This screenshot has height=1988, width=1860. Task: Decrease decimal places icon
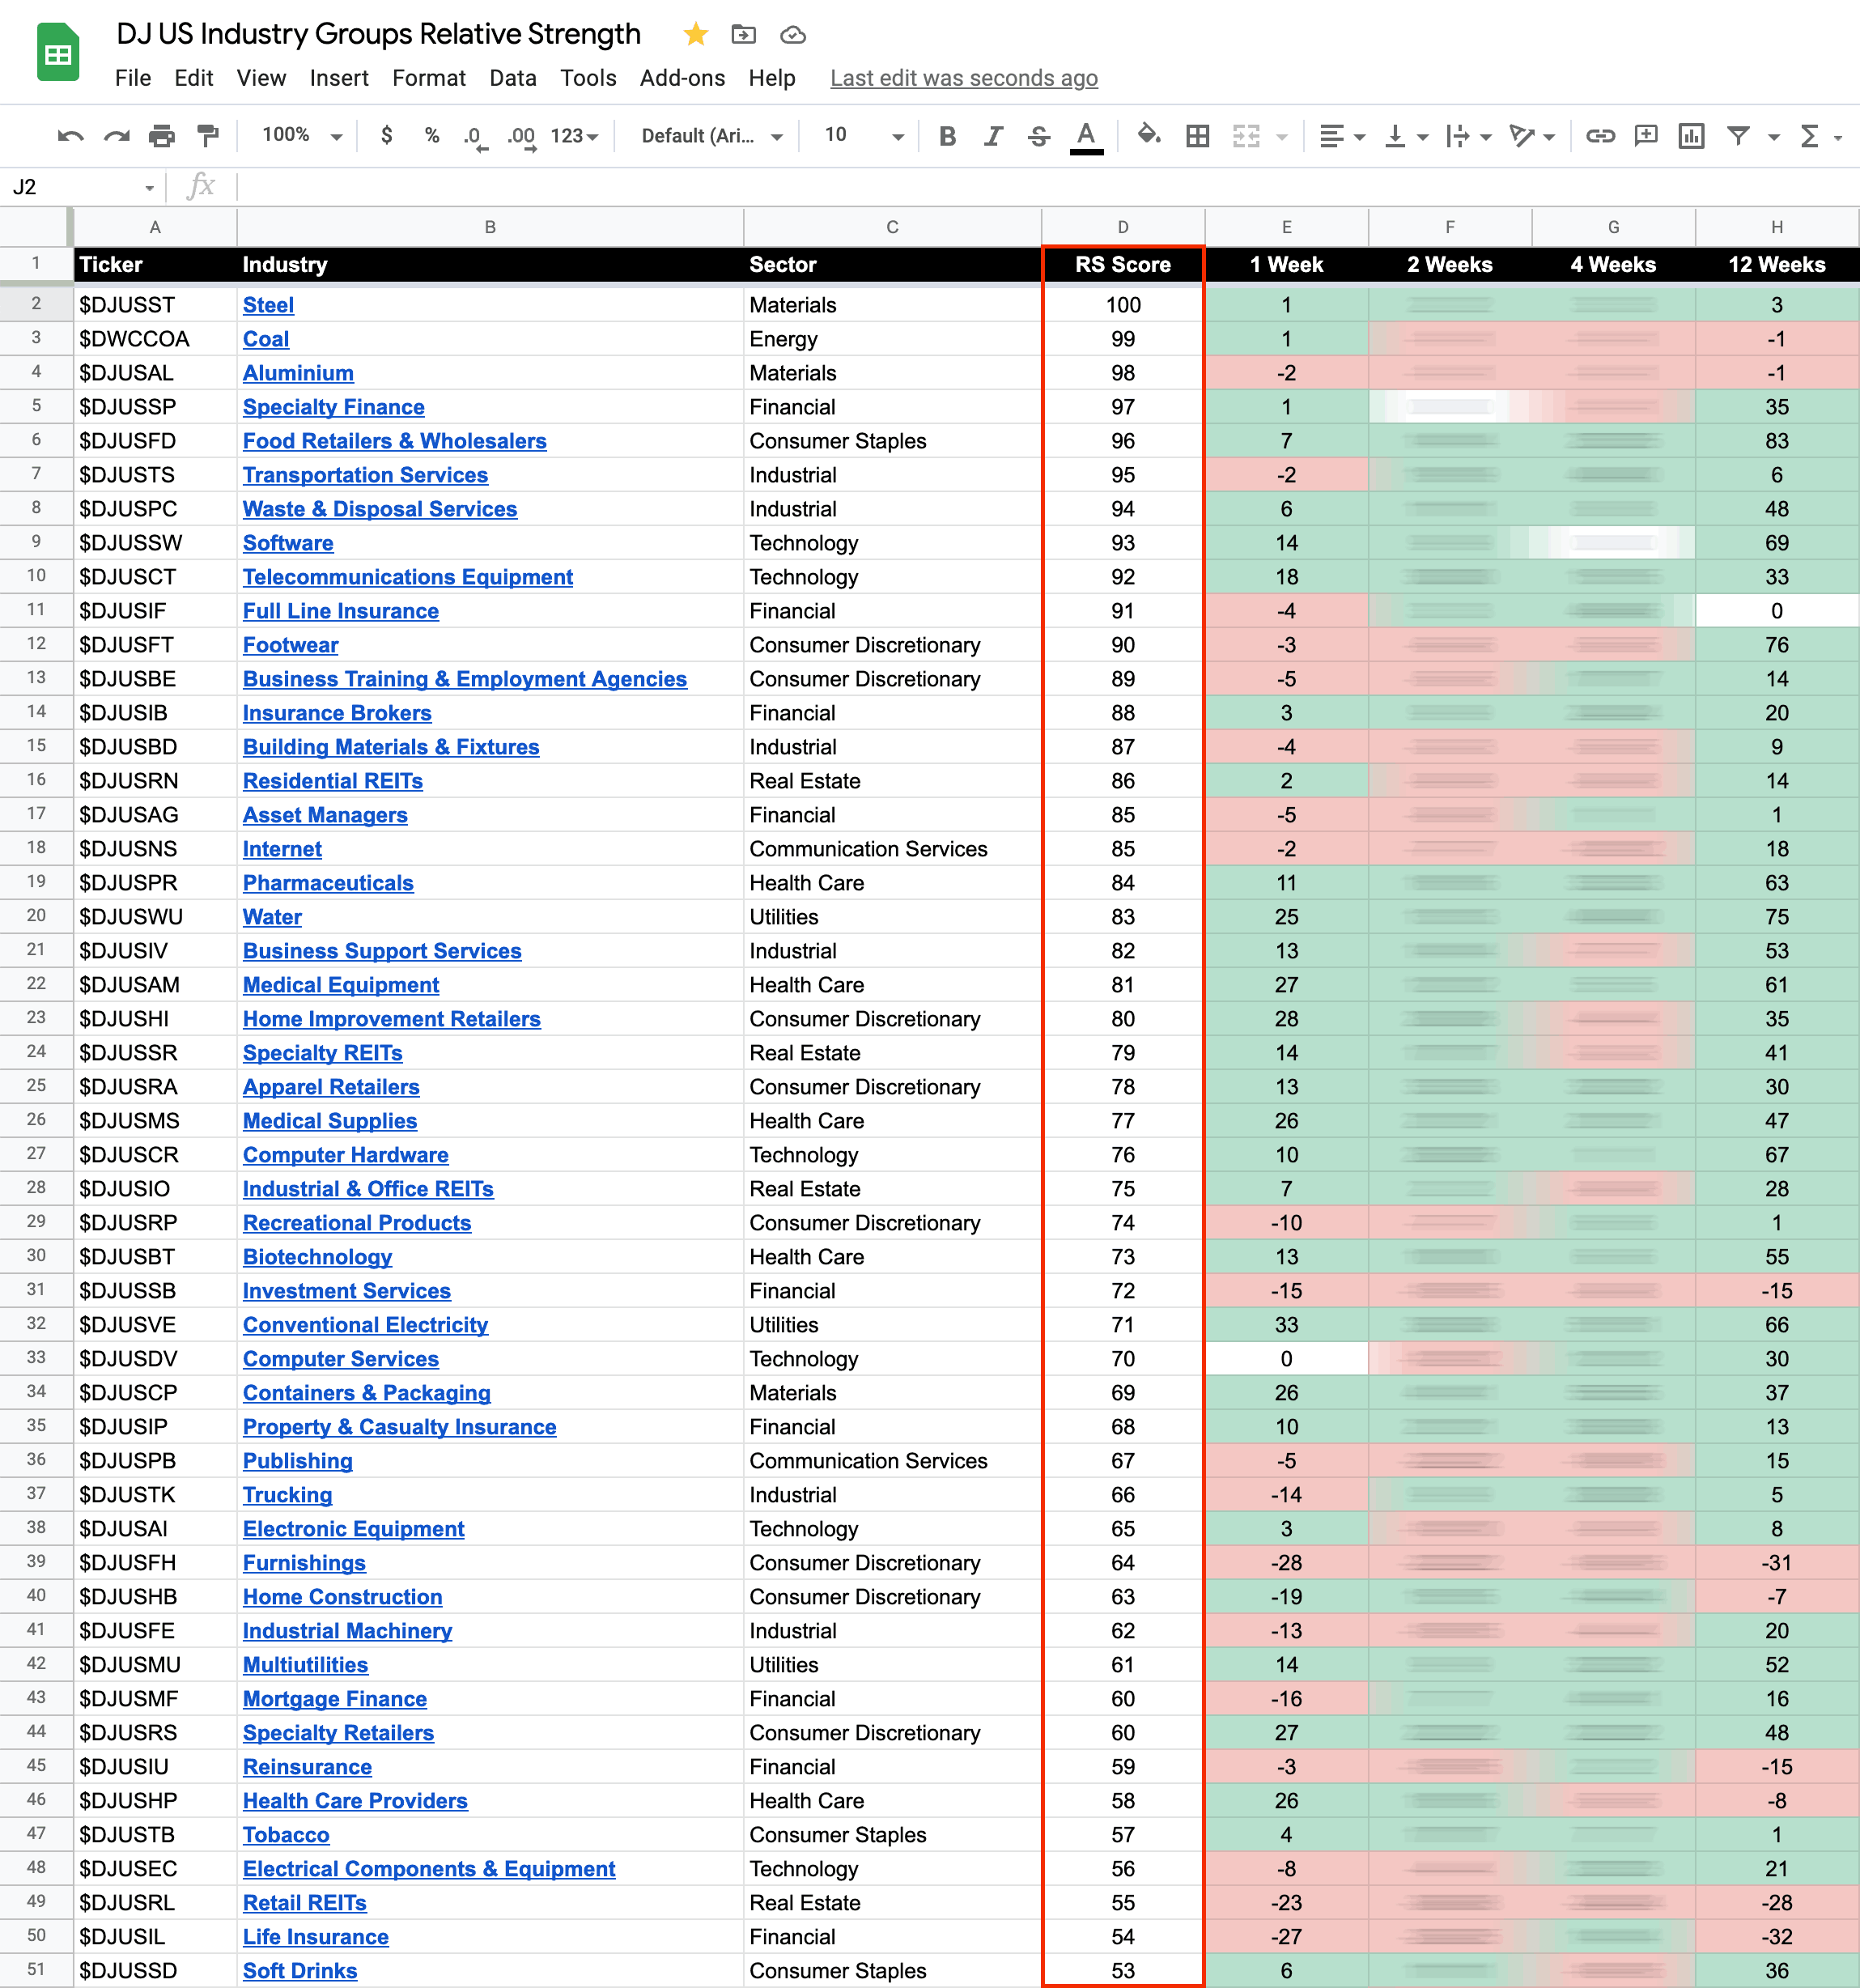pyautogui.click(x=476, y=137)
